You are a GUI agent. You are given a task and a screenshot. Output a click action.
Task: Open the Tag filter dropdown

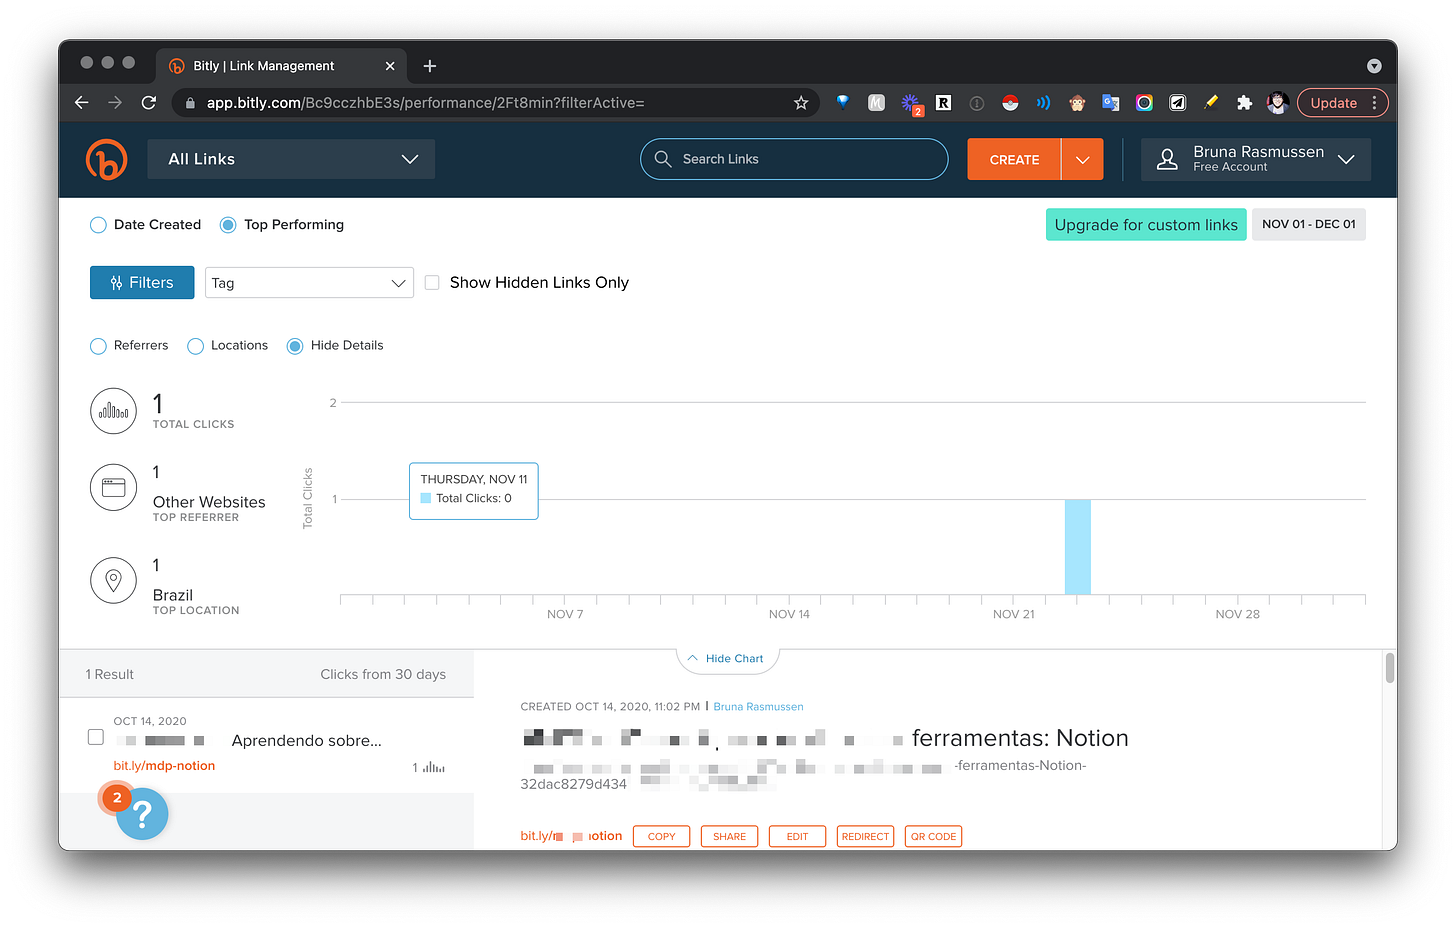(309, 283)
